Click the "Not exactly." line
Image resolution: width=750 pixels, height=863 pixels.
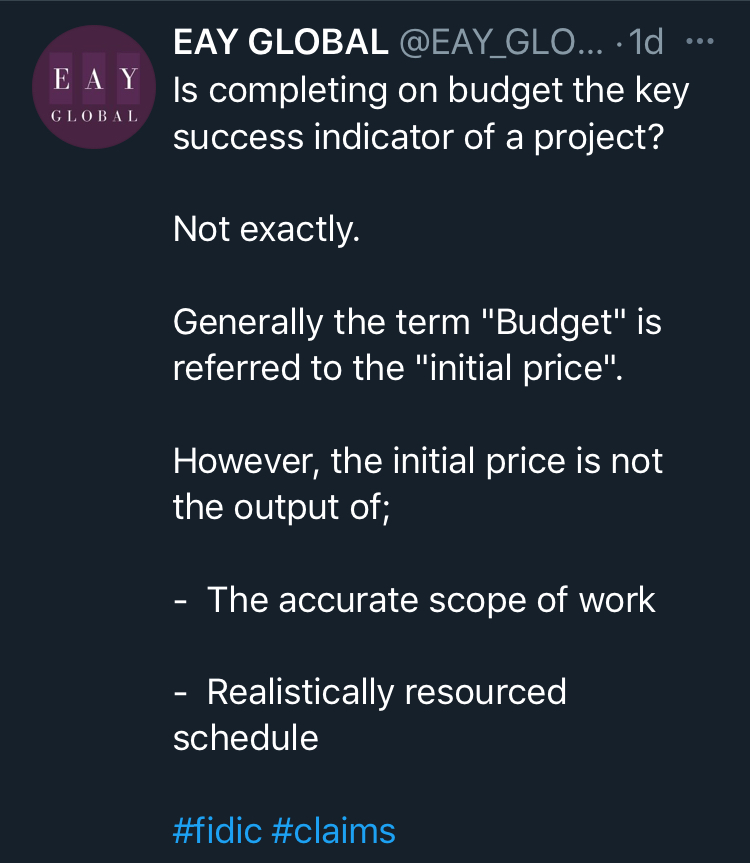click(x=265, y=230)
